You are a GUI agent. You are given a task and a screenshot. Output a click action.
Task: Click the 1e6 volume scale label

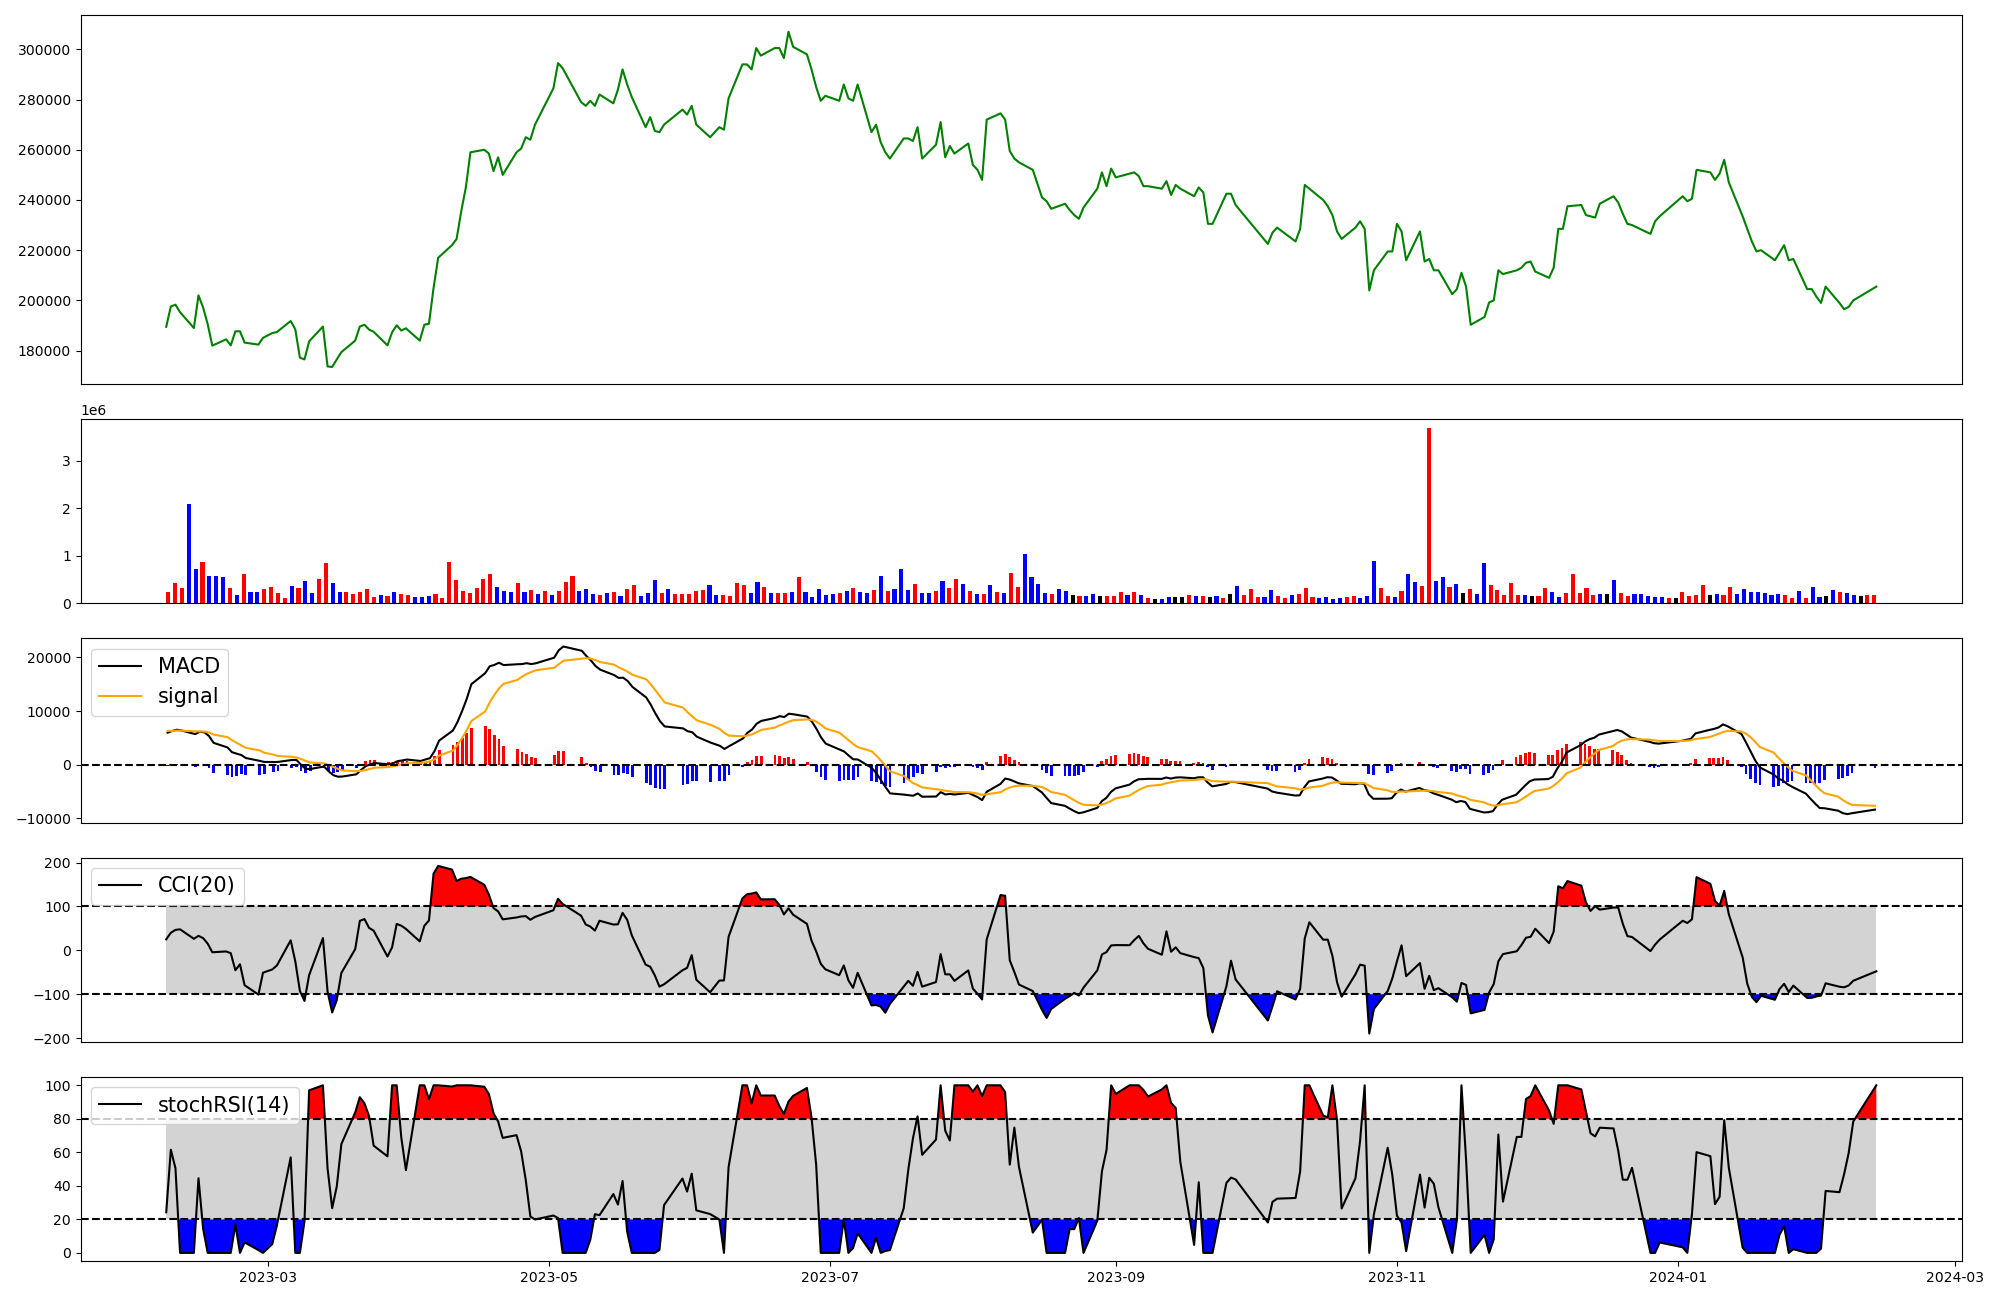(93, 411)
